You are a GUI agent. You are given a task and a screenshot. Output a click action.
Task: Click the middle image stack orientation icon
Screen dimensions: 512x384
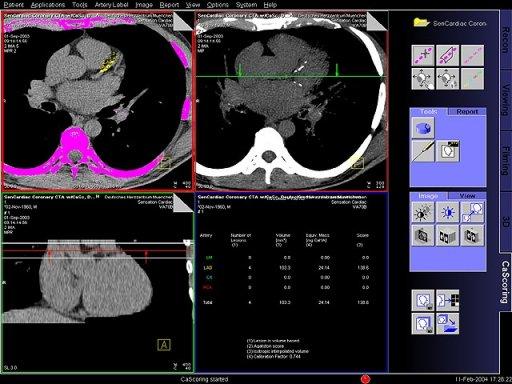click(x=447, y=236)
